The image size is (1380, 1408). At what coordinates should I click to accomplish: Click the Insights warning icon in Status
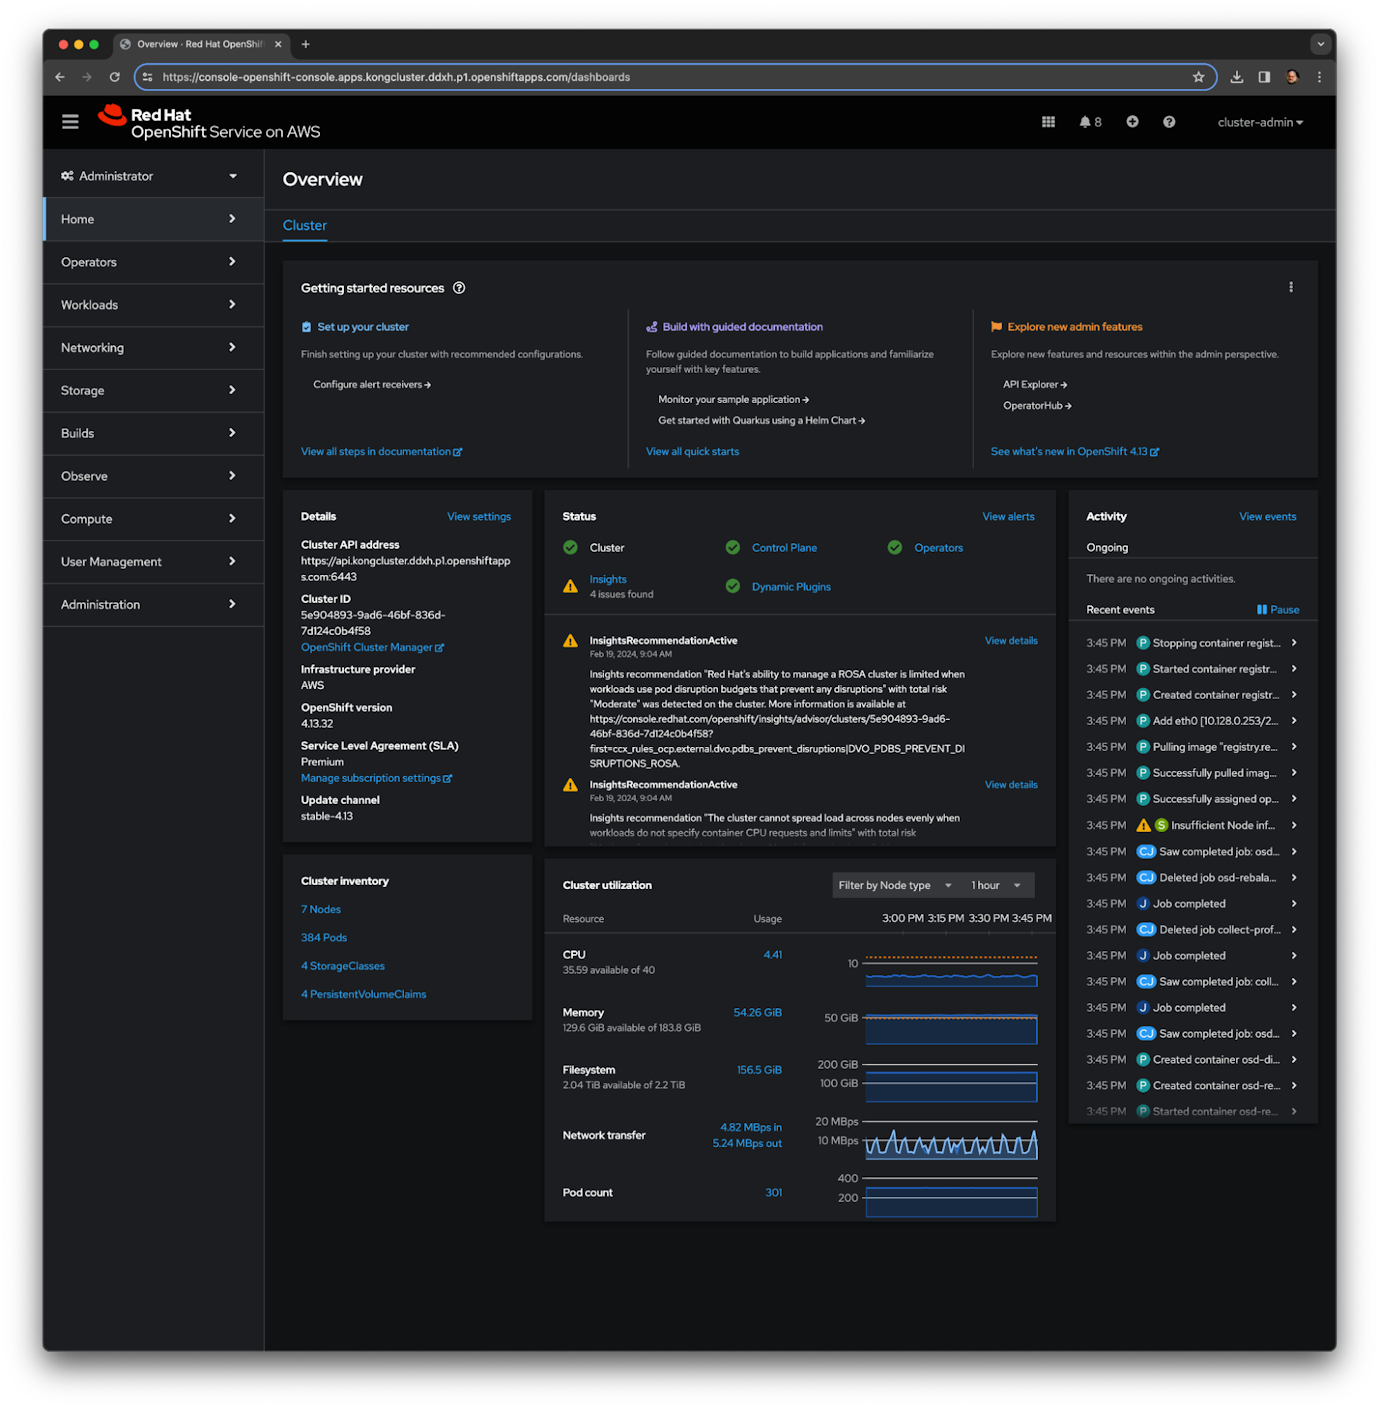point(569,586)
